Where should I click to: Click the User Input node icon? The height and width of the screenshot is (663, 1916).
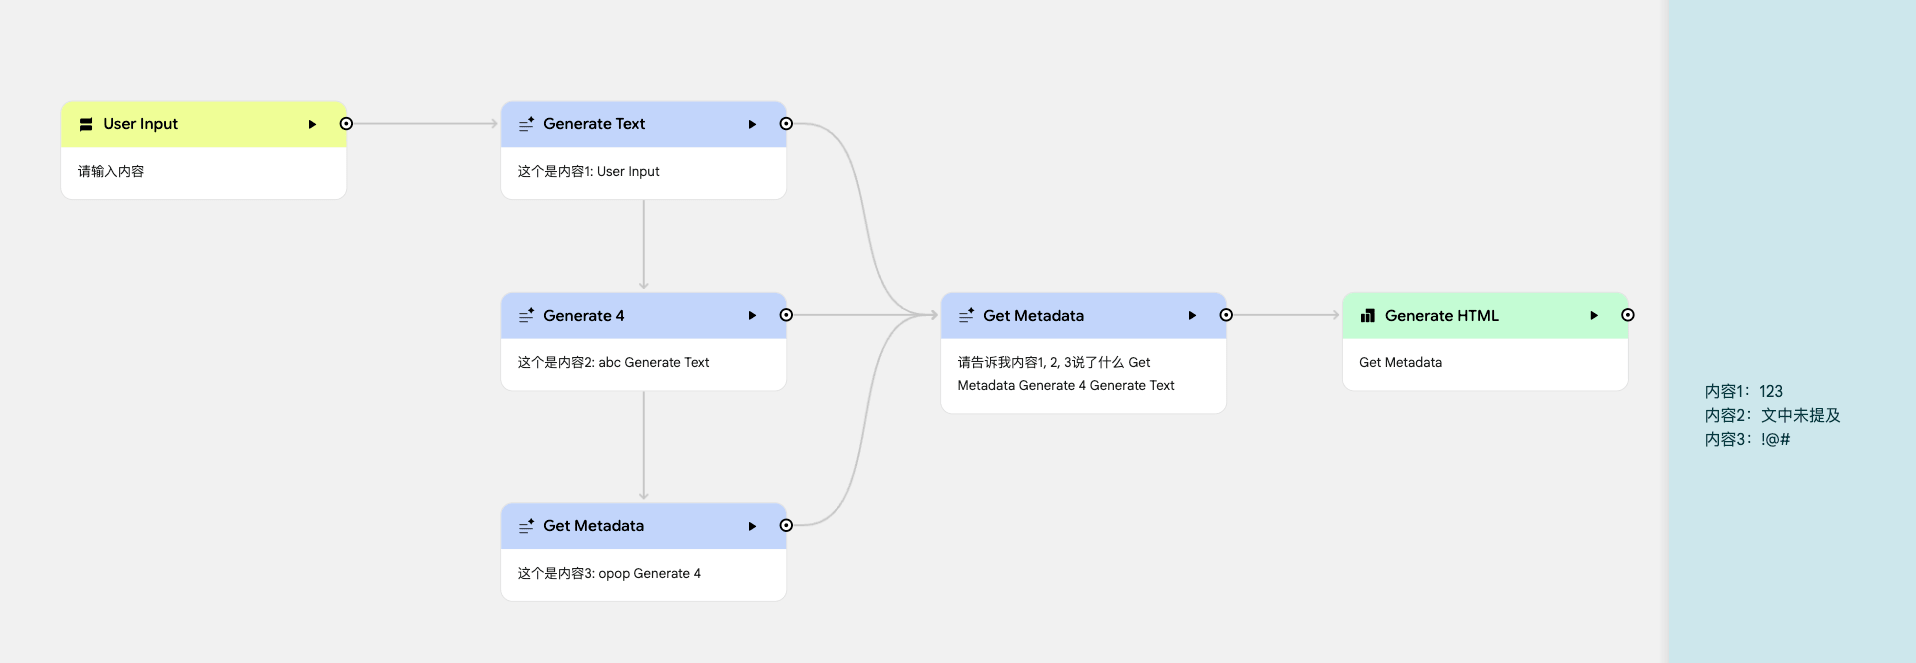point(86,124)
